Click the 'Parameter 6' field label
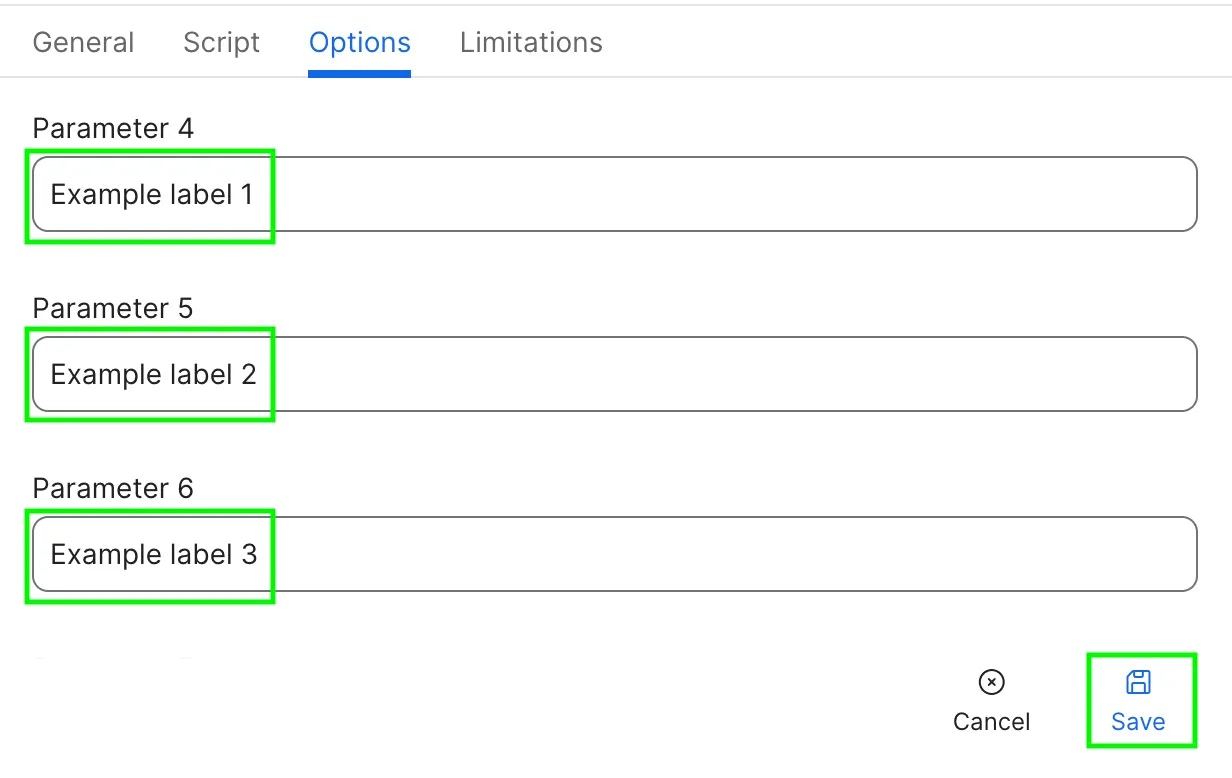The width and height of the screenshot is (1232, 778). (113, 488)
